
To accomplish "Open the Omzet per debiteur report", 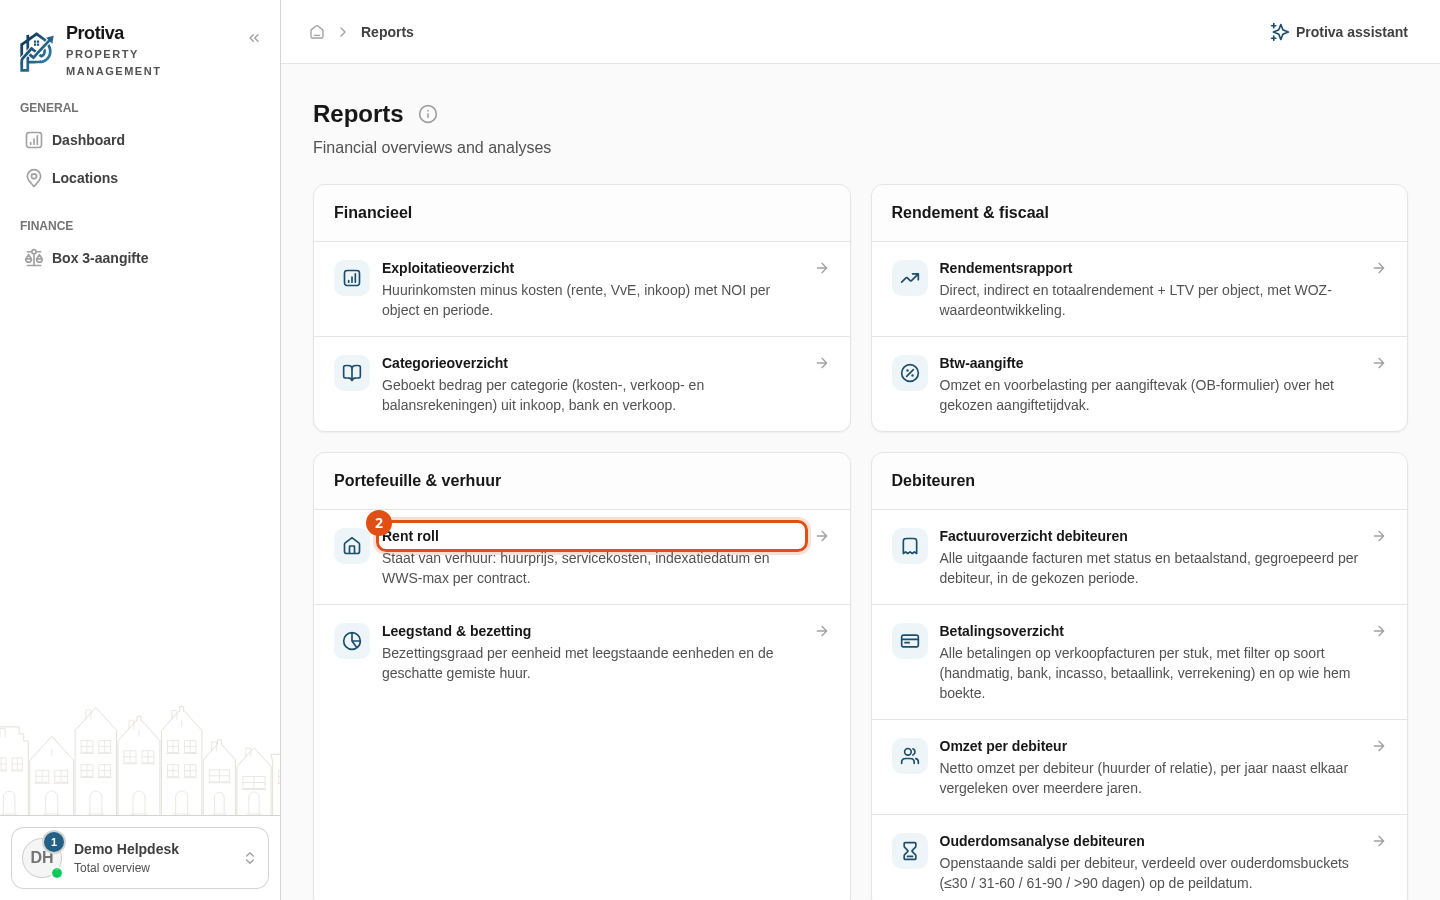I will point(1139,767).
